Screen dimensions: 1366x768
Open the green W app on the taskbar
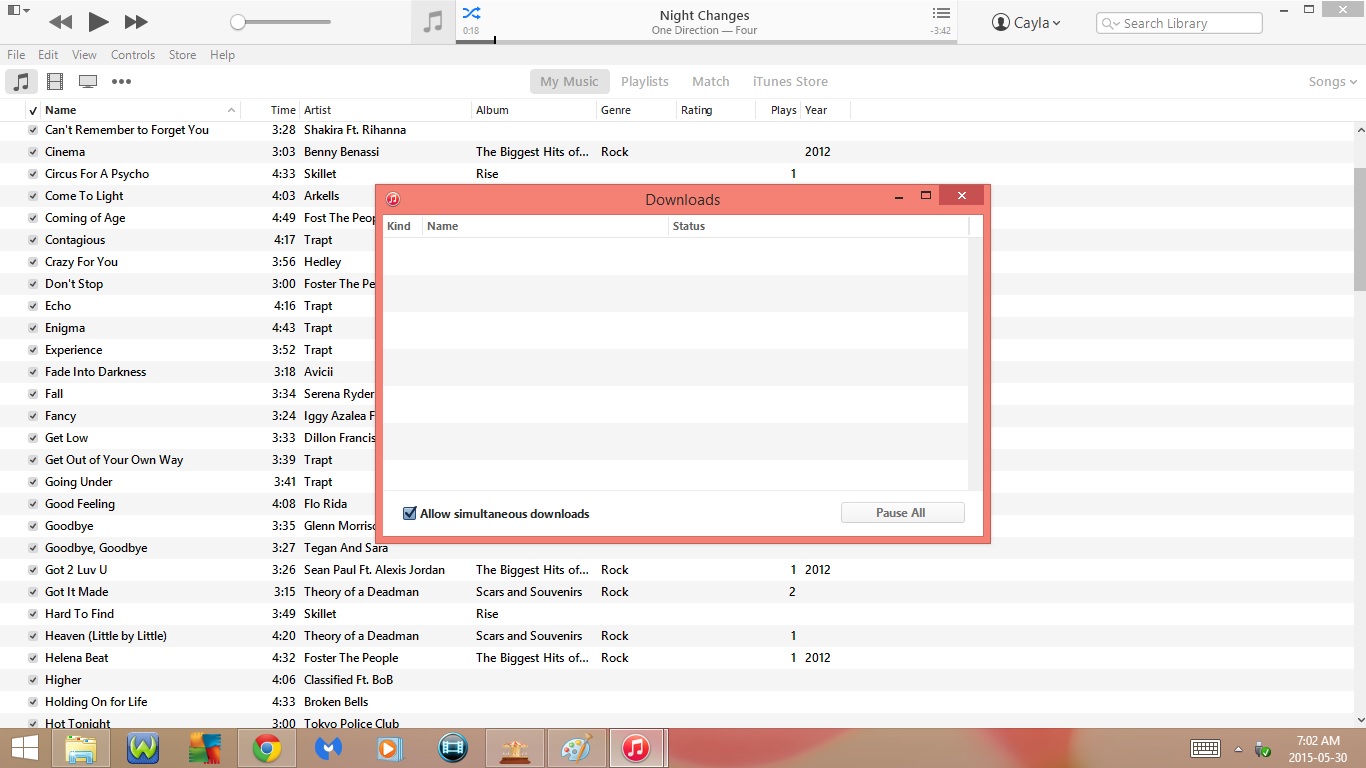pyautogui.click(x=143, y=748)
